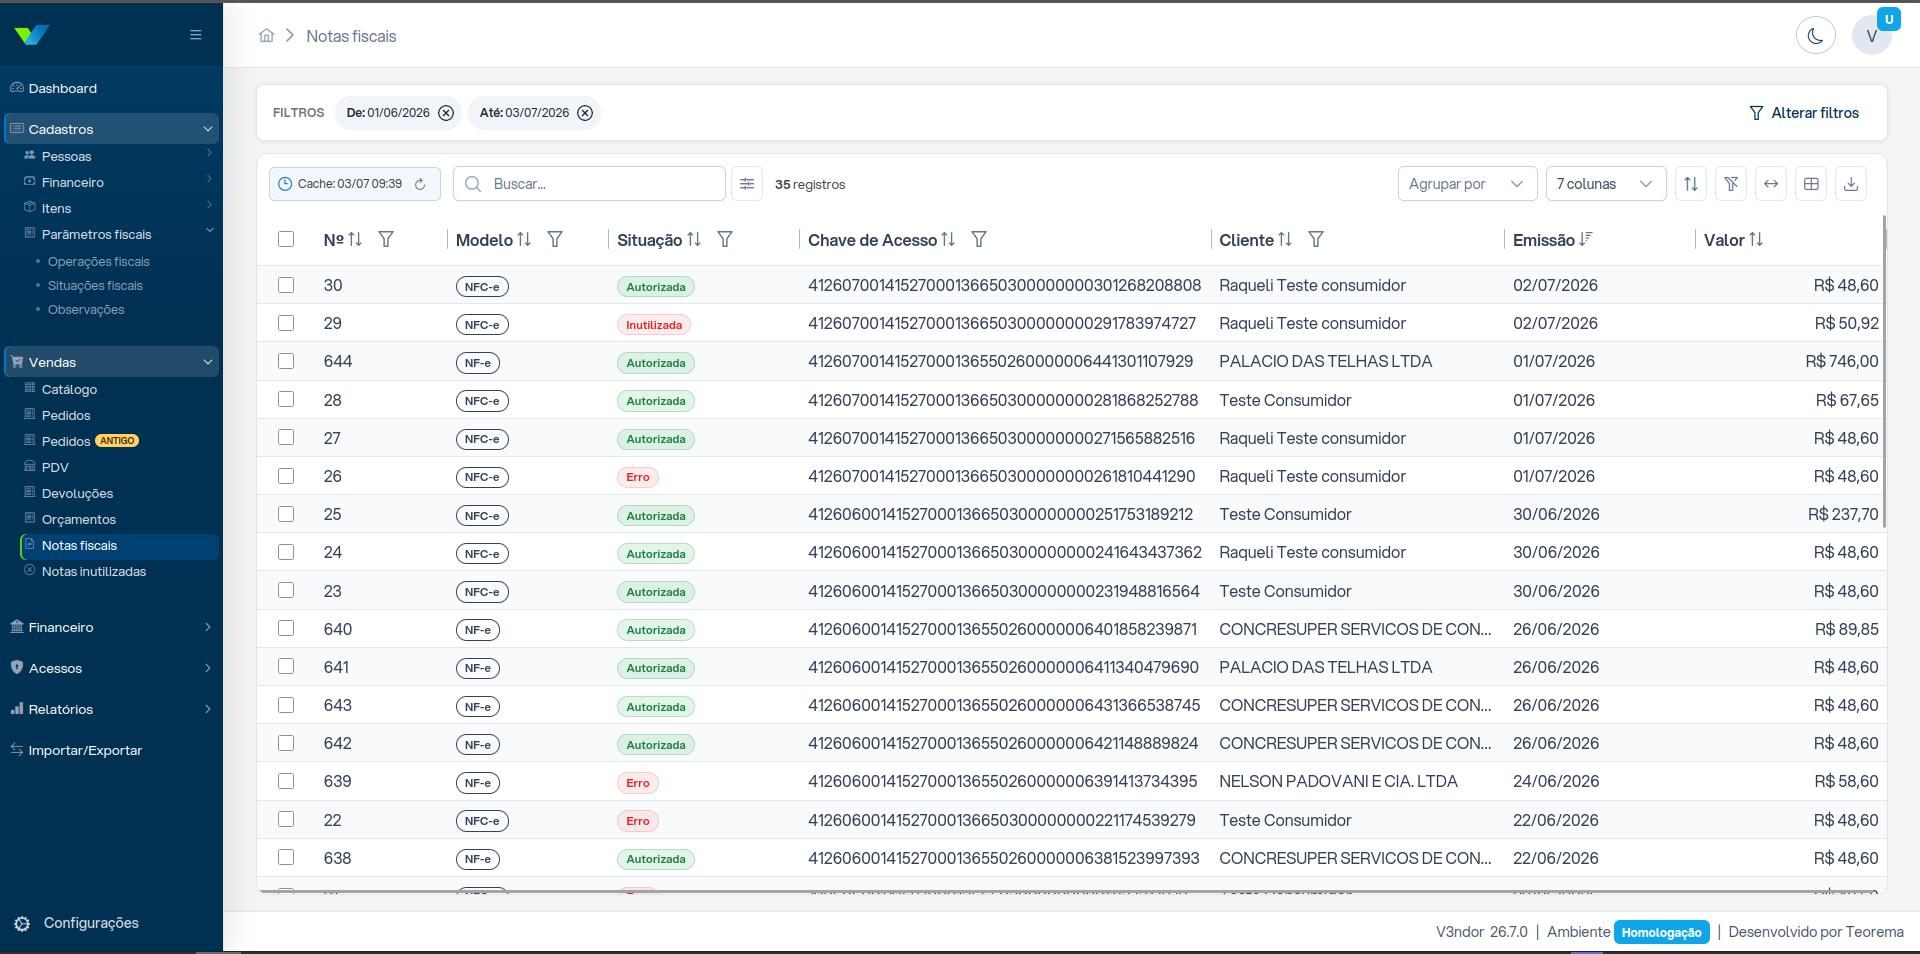Screen dimensions: 1920x954
Task: Check the row for nota 29 Inutilizada
Action: coord(286,323)
